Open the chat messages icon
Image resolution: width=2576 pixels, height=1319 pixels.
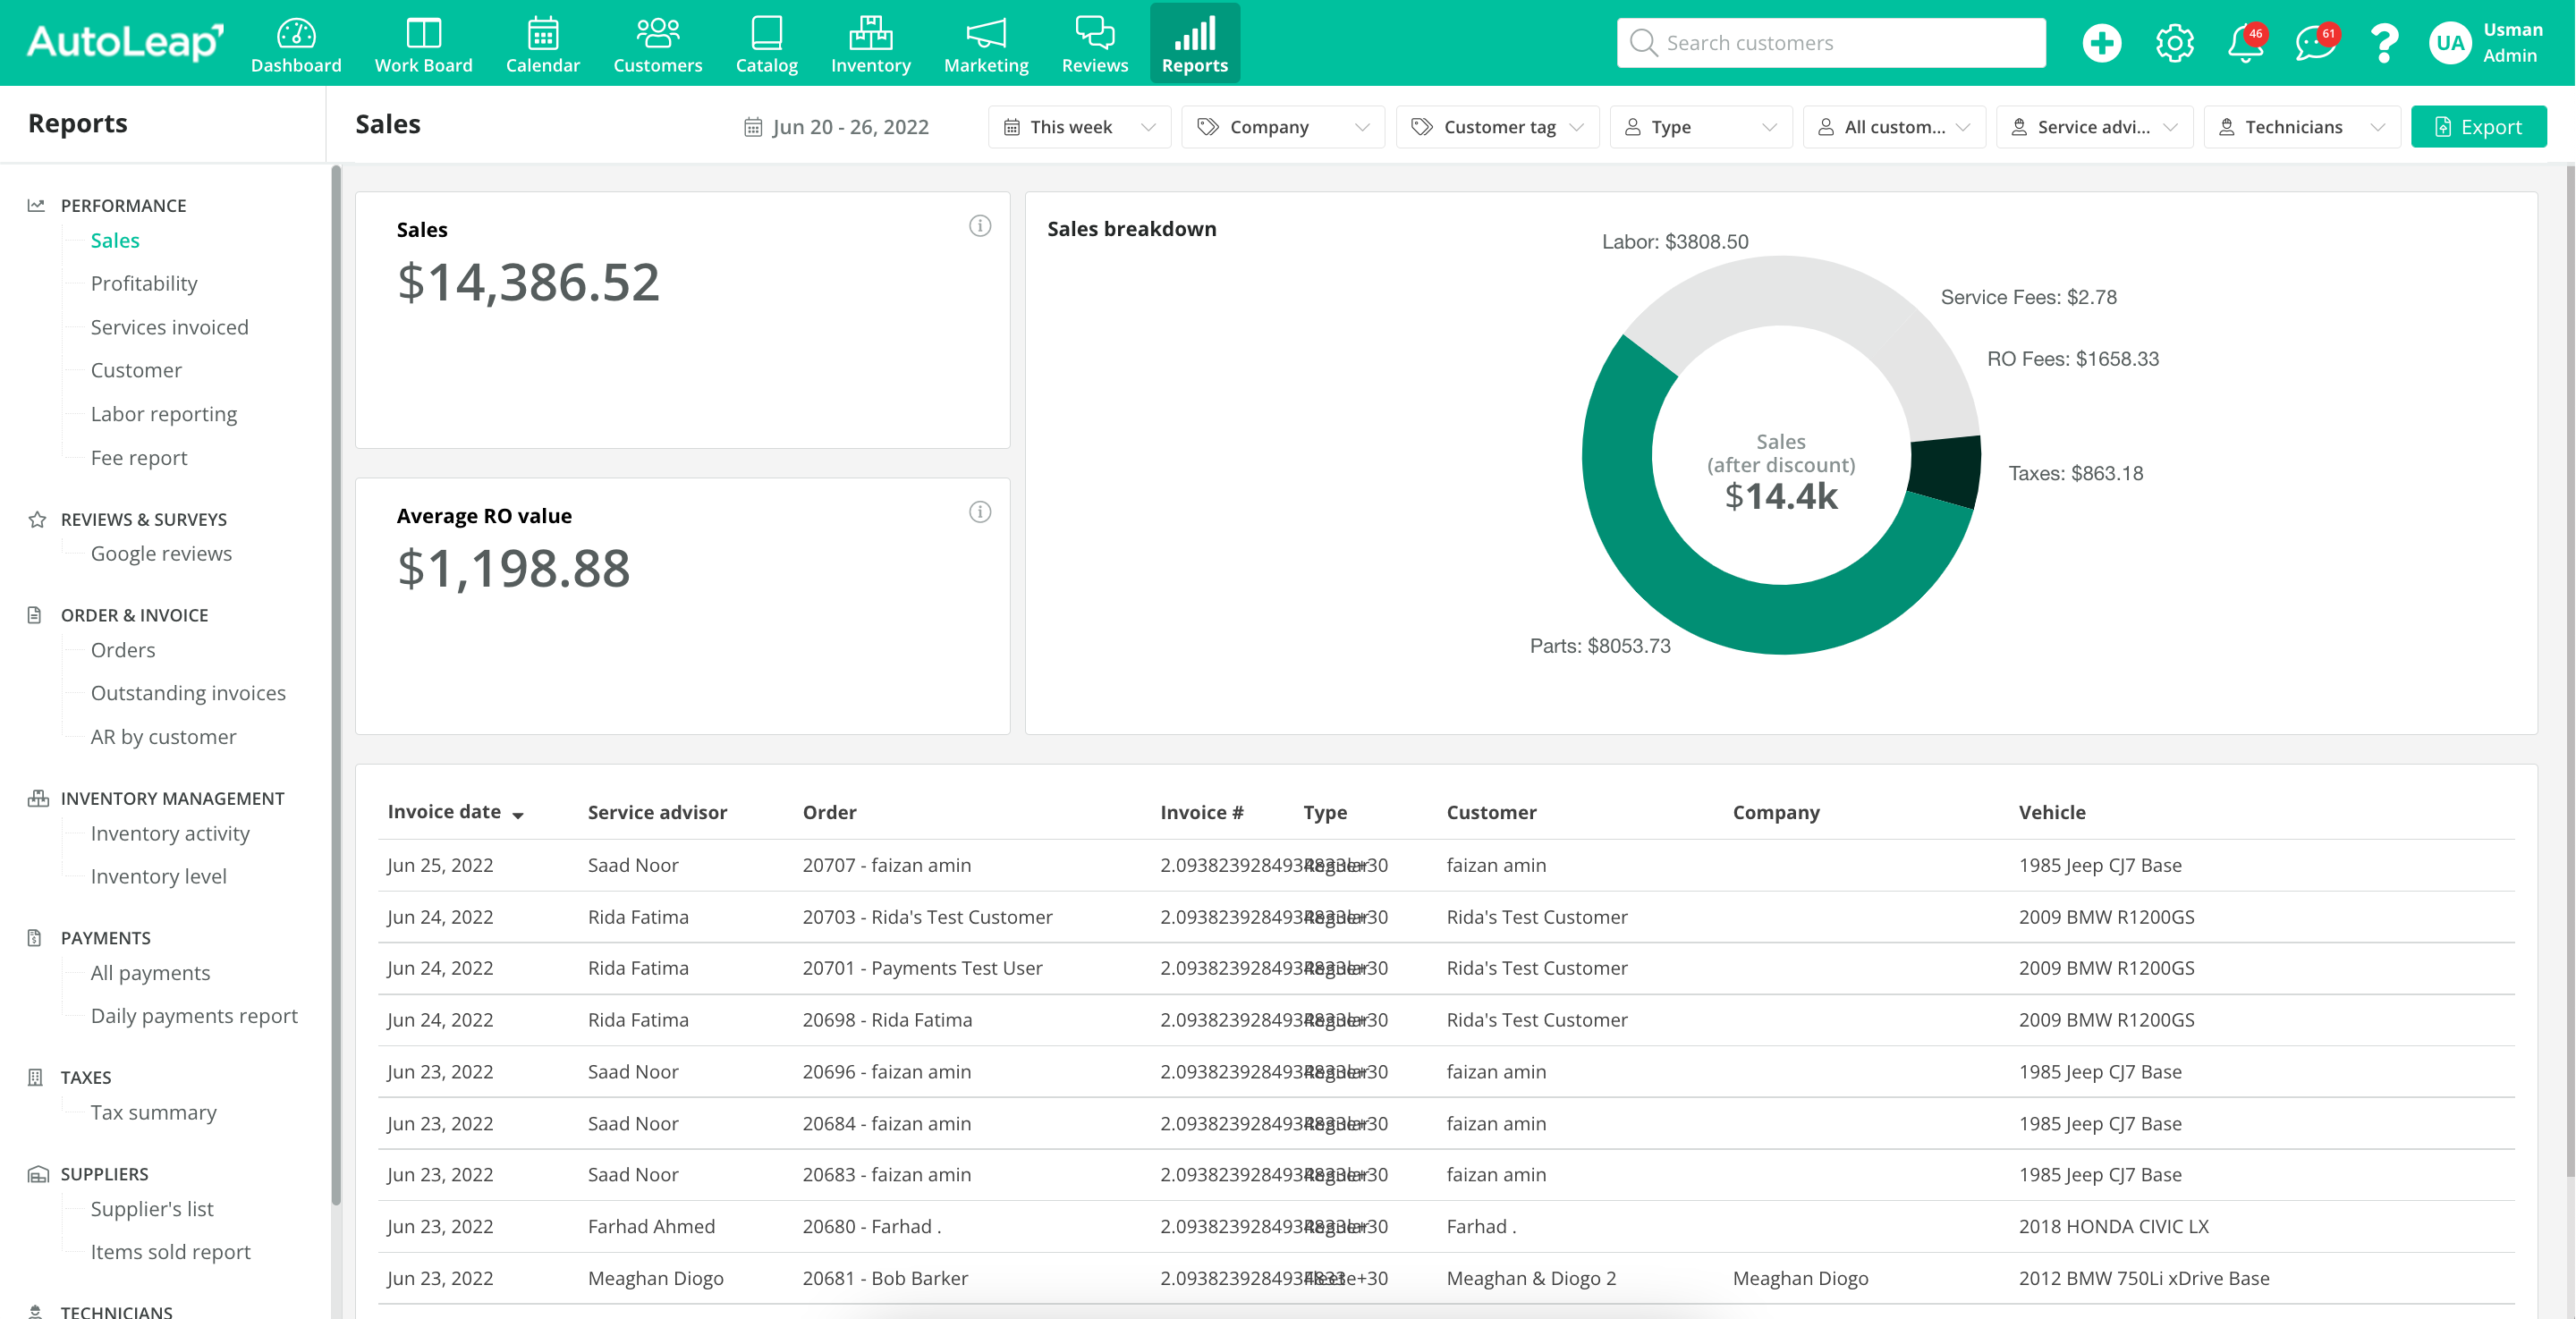(2314, 43)
